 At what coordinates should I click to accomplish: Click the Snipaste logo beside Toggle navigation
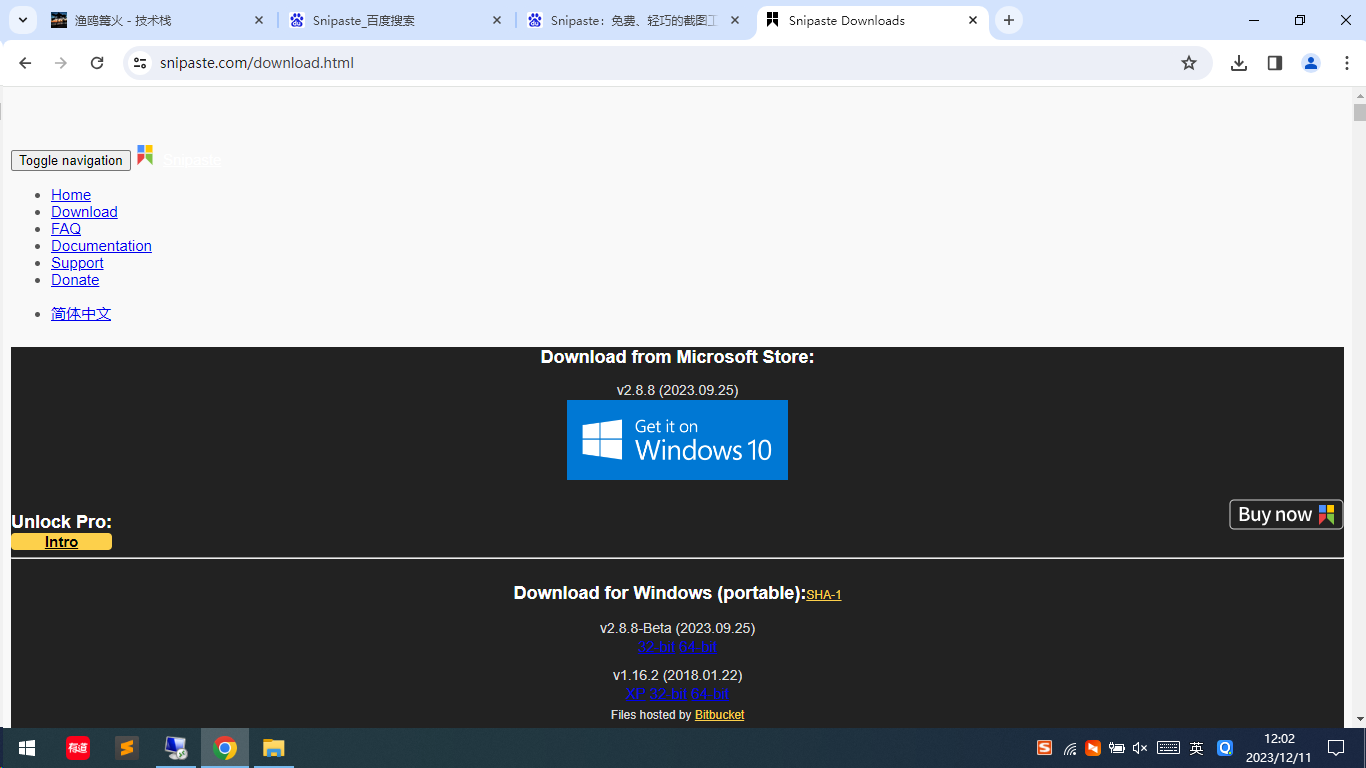click(145, 155)
